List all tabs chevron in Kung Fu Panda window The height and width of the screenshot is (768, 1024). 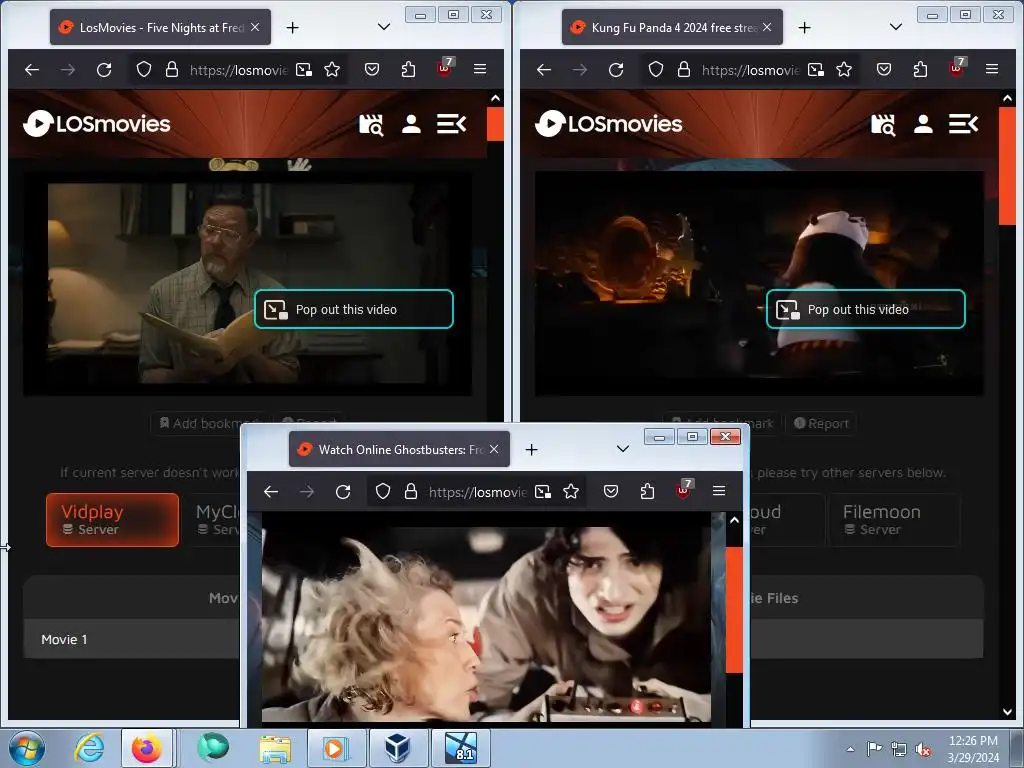pos(896,27)
